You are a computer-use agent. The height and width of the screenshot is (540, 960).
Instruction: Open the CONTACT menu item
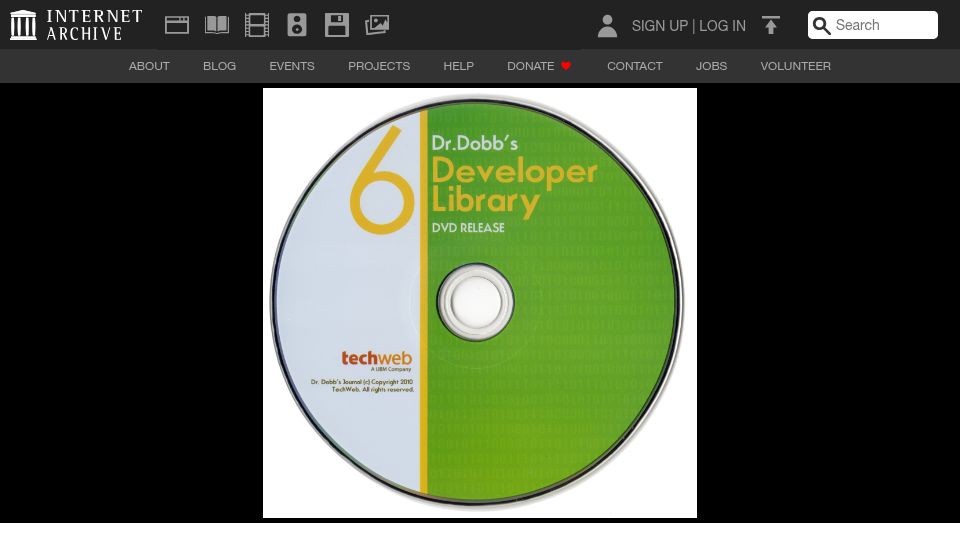635,66
